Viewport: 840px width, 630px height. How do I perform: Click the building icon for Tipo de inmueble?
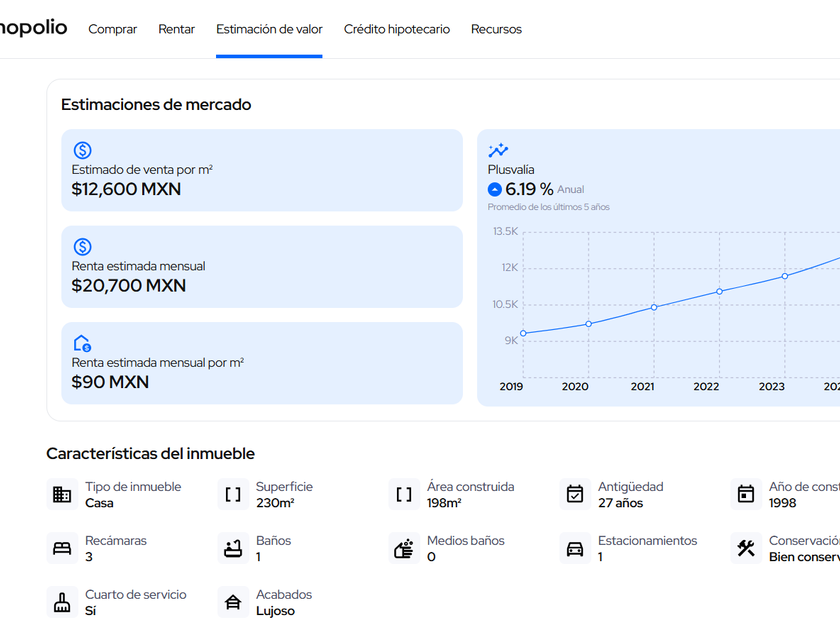tap(62, 494)
